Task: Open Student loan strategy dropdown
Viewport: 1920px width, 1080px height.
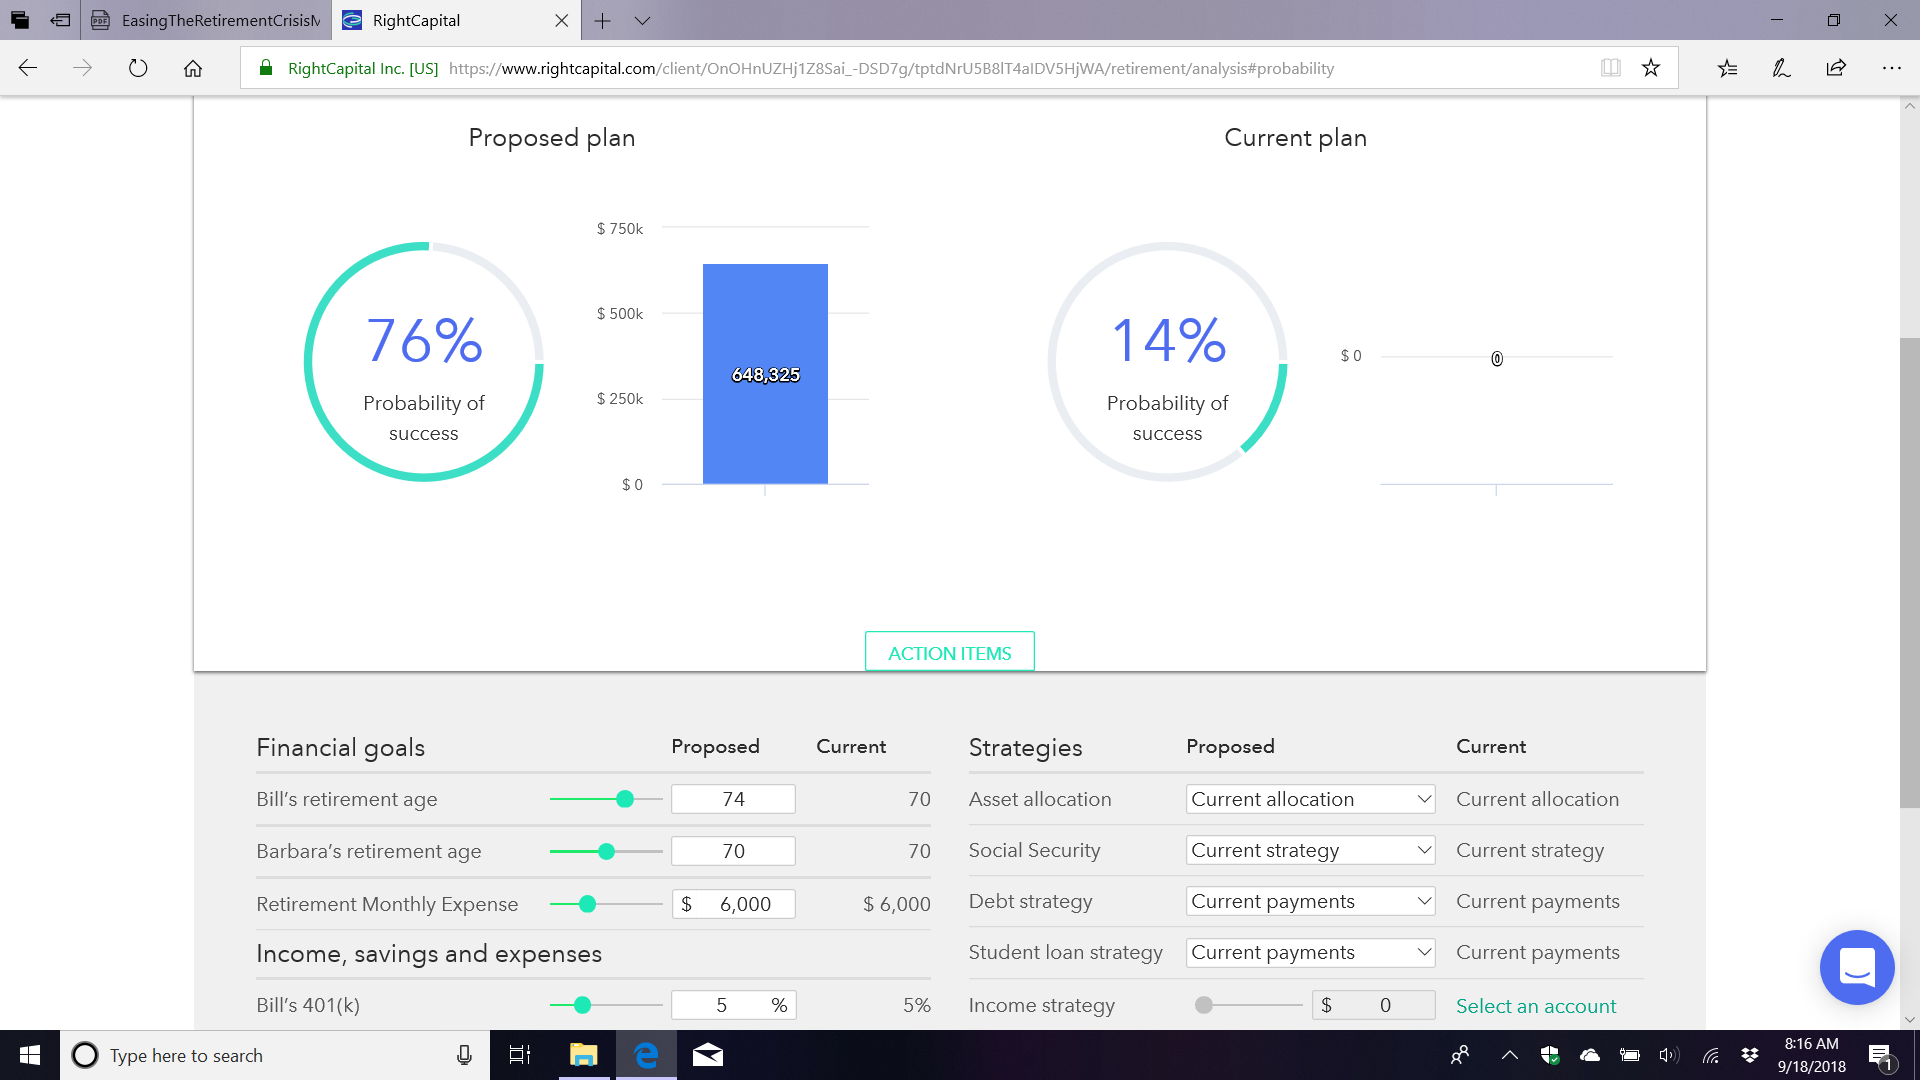Action: click(1310, 952)
